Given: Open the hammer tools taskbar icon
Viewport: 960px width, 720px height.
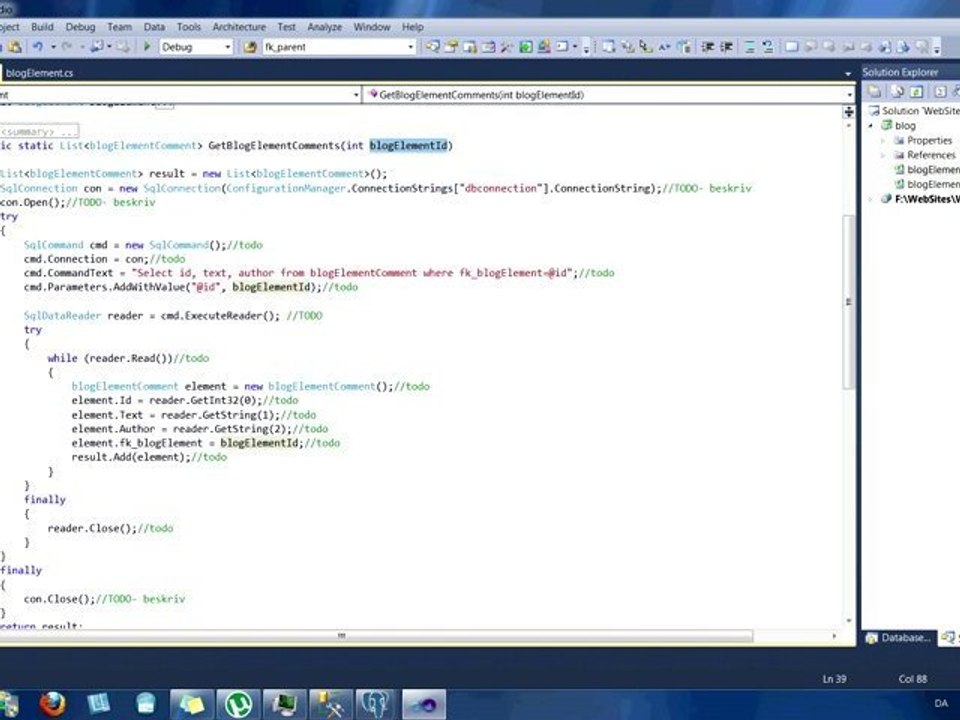Looking at the screenshot, I should pos(331,704).
